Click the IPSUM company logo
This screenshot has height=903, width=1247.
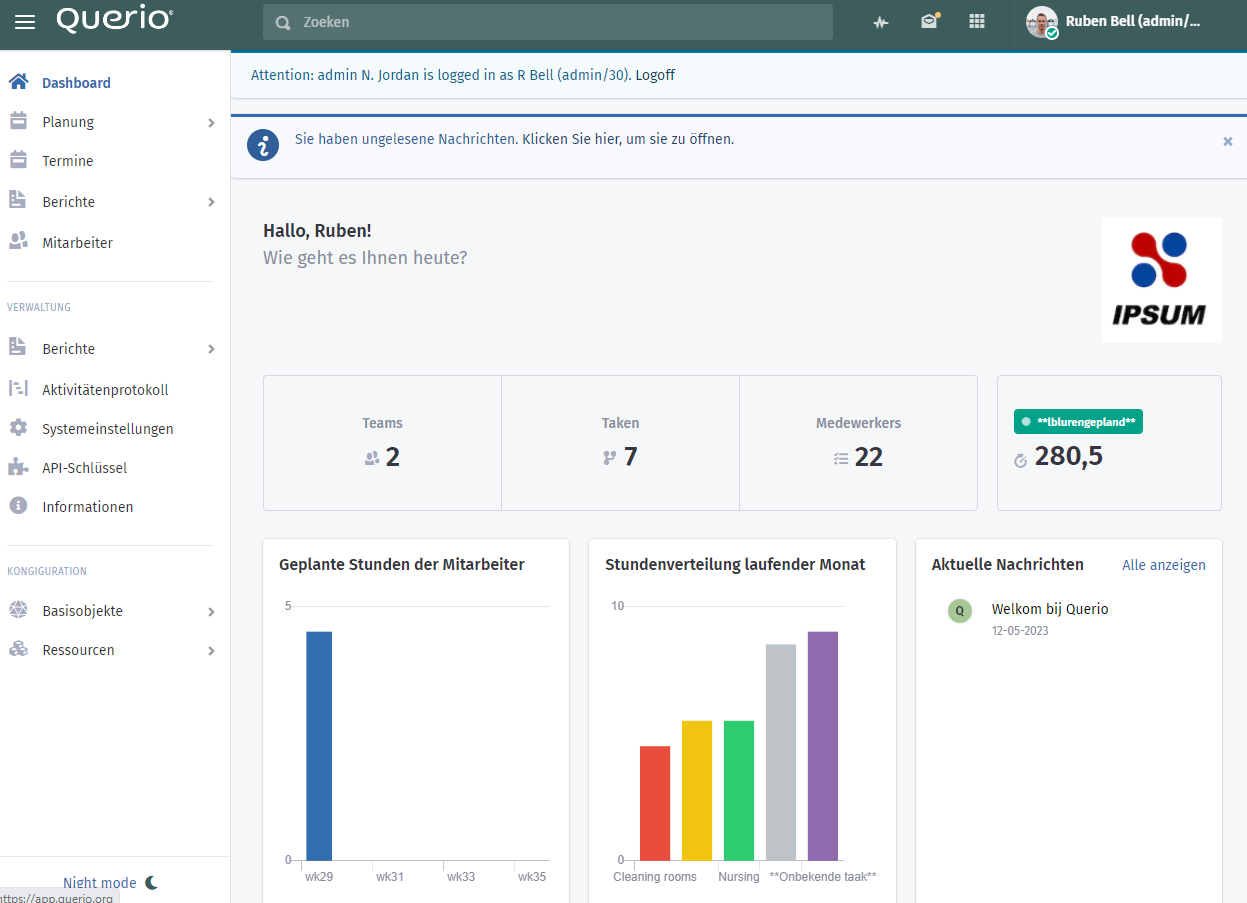pyautogui.click(x=1162, y=280)
